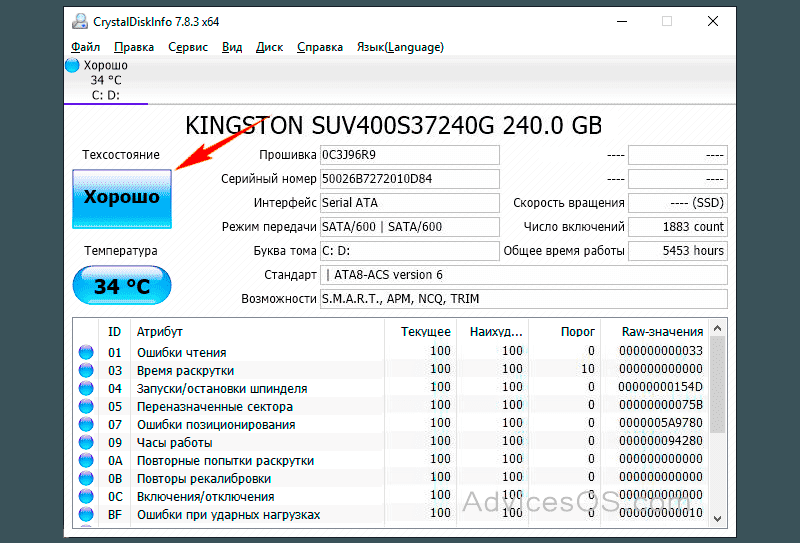Click the Raw-значения column header

[655, 332]
